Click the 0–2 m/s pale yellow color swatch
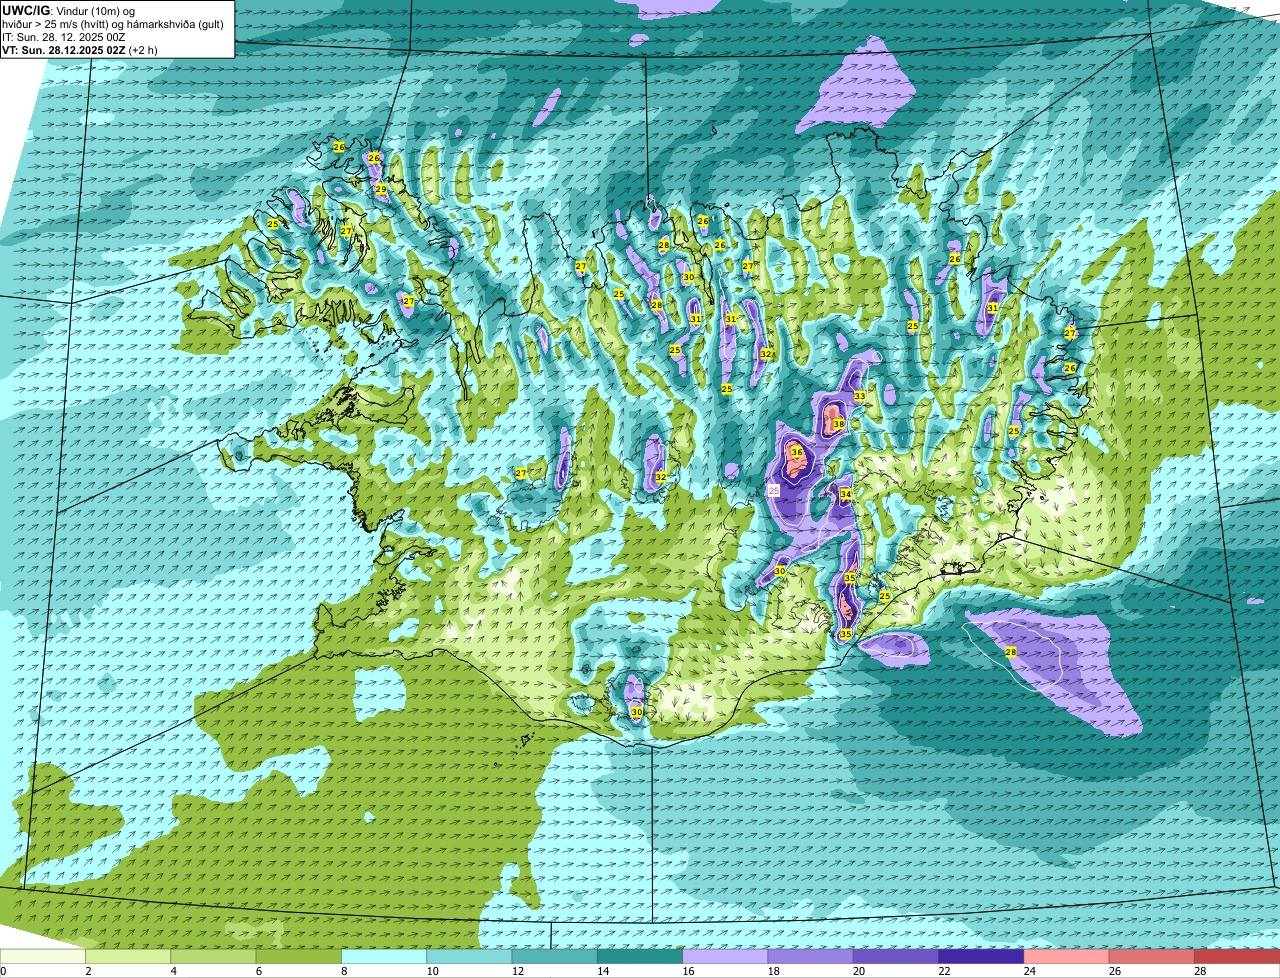Screen dimensions: 1280x978 tap(43, 956)
